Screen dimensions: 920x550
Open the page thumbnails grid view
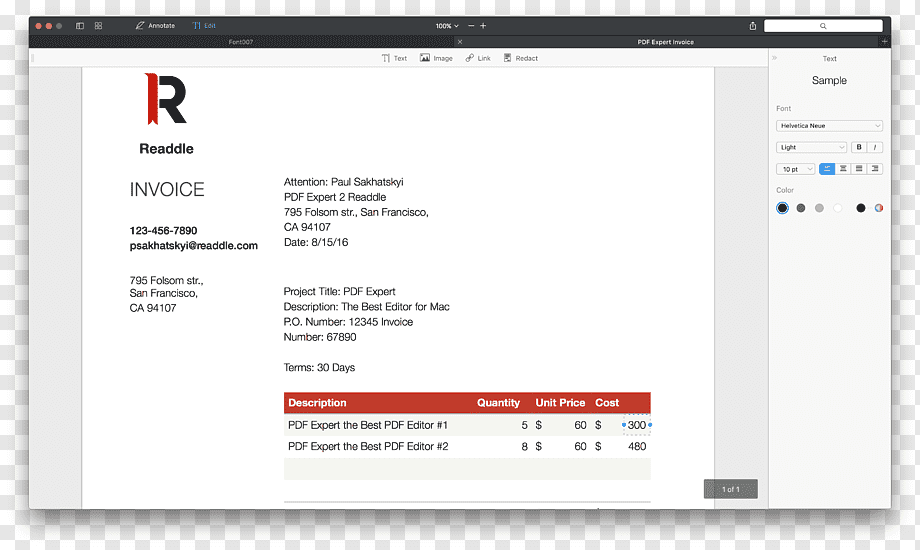coord(99,26)
